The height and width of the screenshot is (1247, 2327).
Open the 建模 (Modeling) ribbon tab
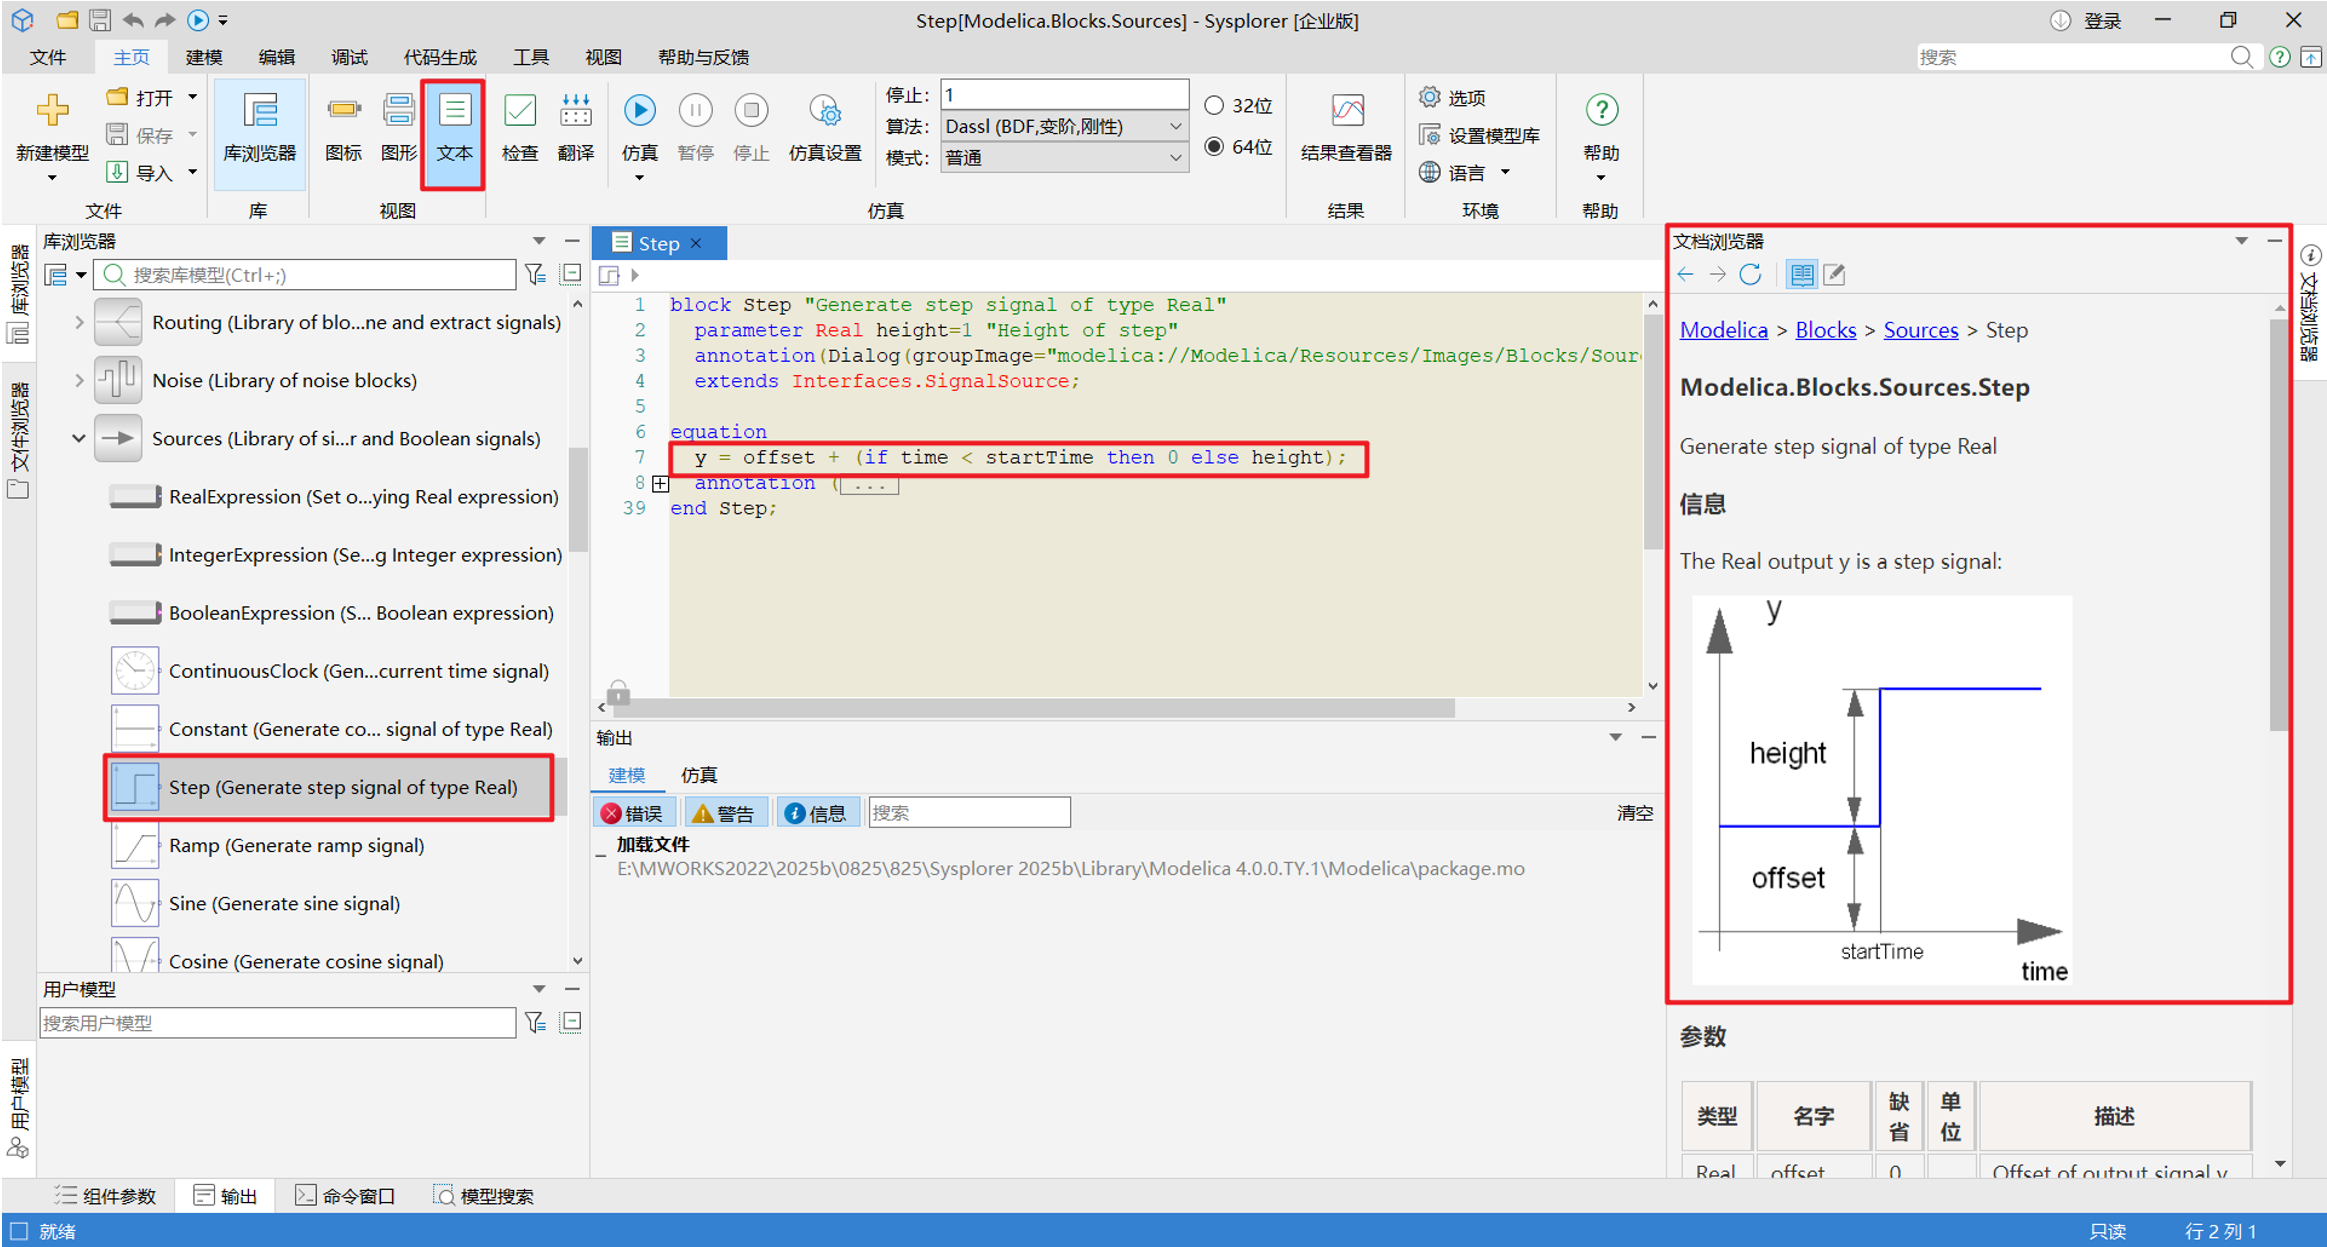coord(204,57)
